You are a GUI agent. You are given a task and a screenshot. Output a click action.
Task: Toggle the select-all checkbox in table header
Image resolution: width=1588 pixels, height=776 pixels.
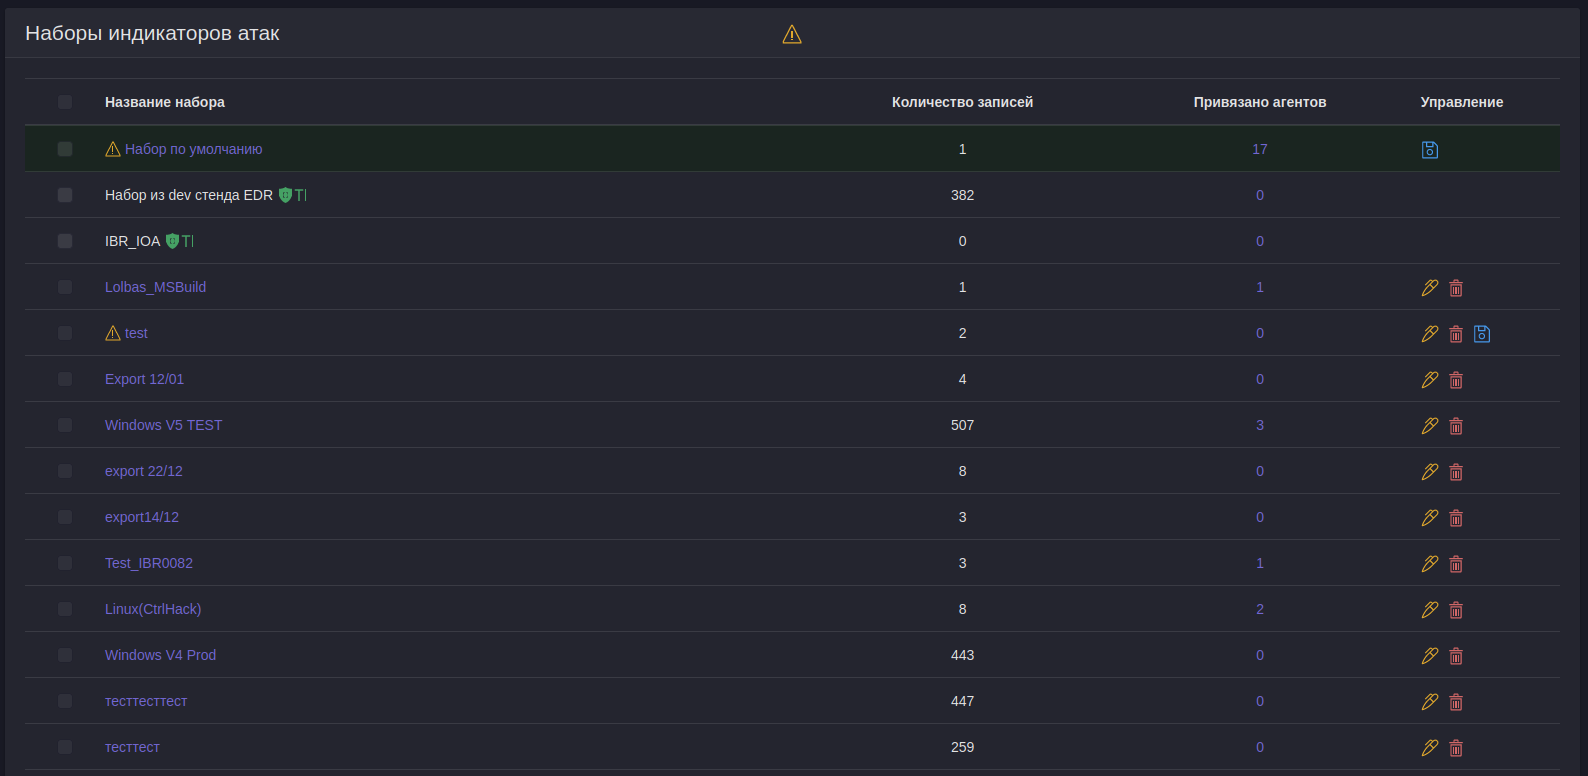point(65,102)
